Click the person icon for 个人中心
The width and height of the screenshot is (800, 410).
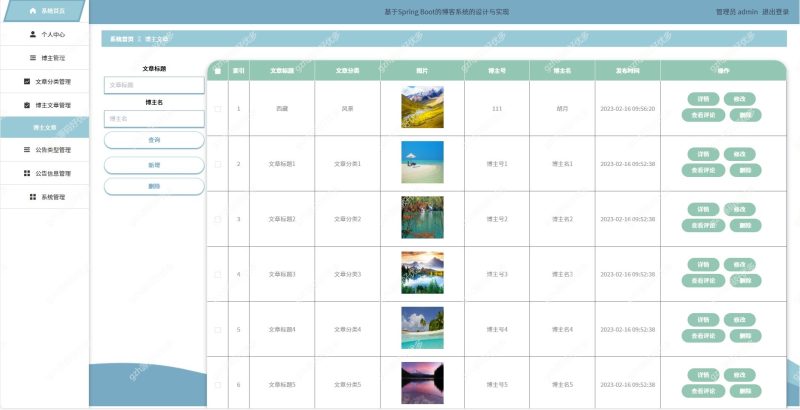33,34
